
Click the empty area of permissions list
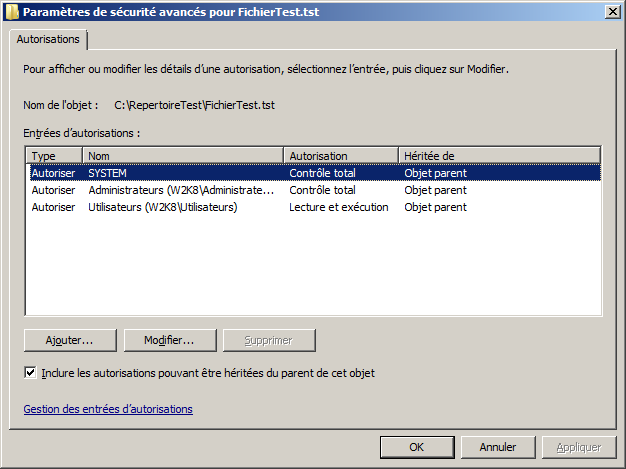tap(312, 265)
